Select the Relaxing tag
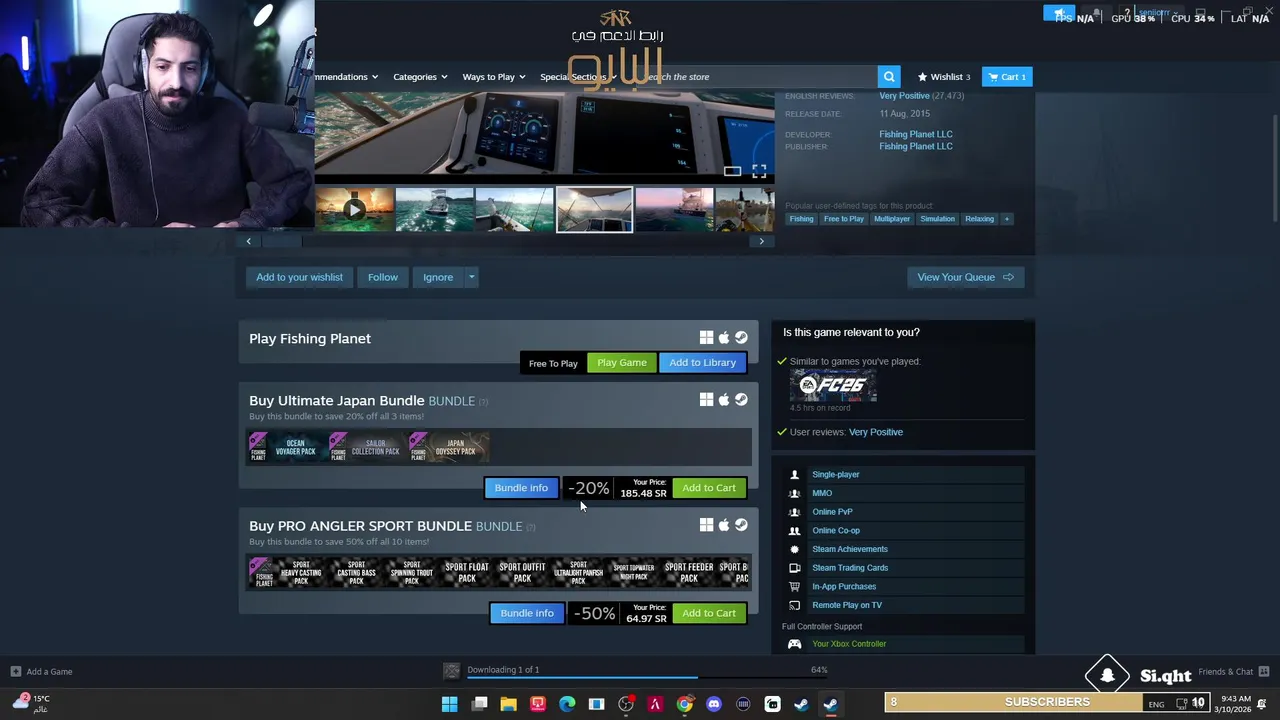Viewport: 1280px width, 720px height. tap(979, 219)
